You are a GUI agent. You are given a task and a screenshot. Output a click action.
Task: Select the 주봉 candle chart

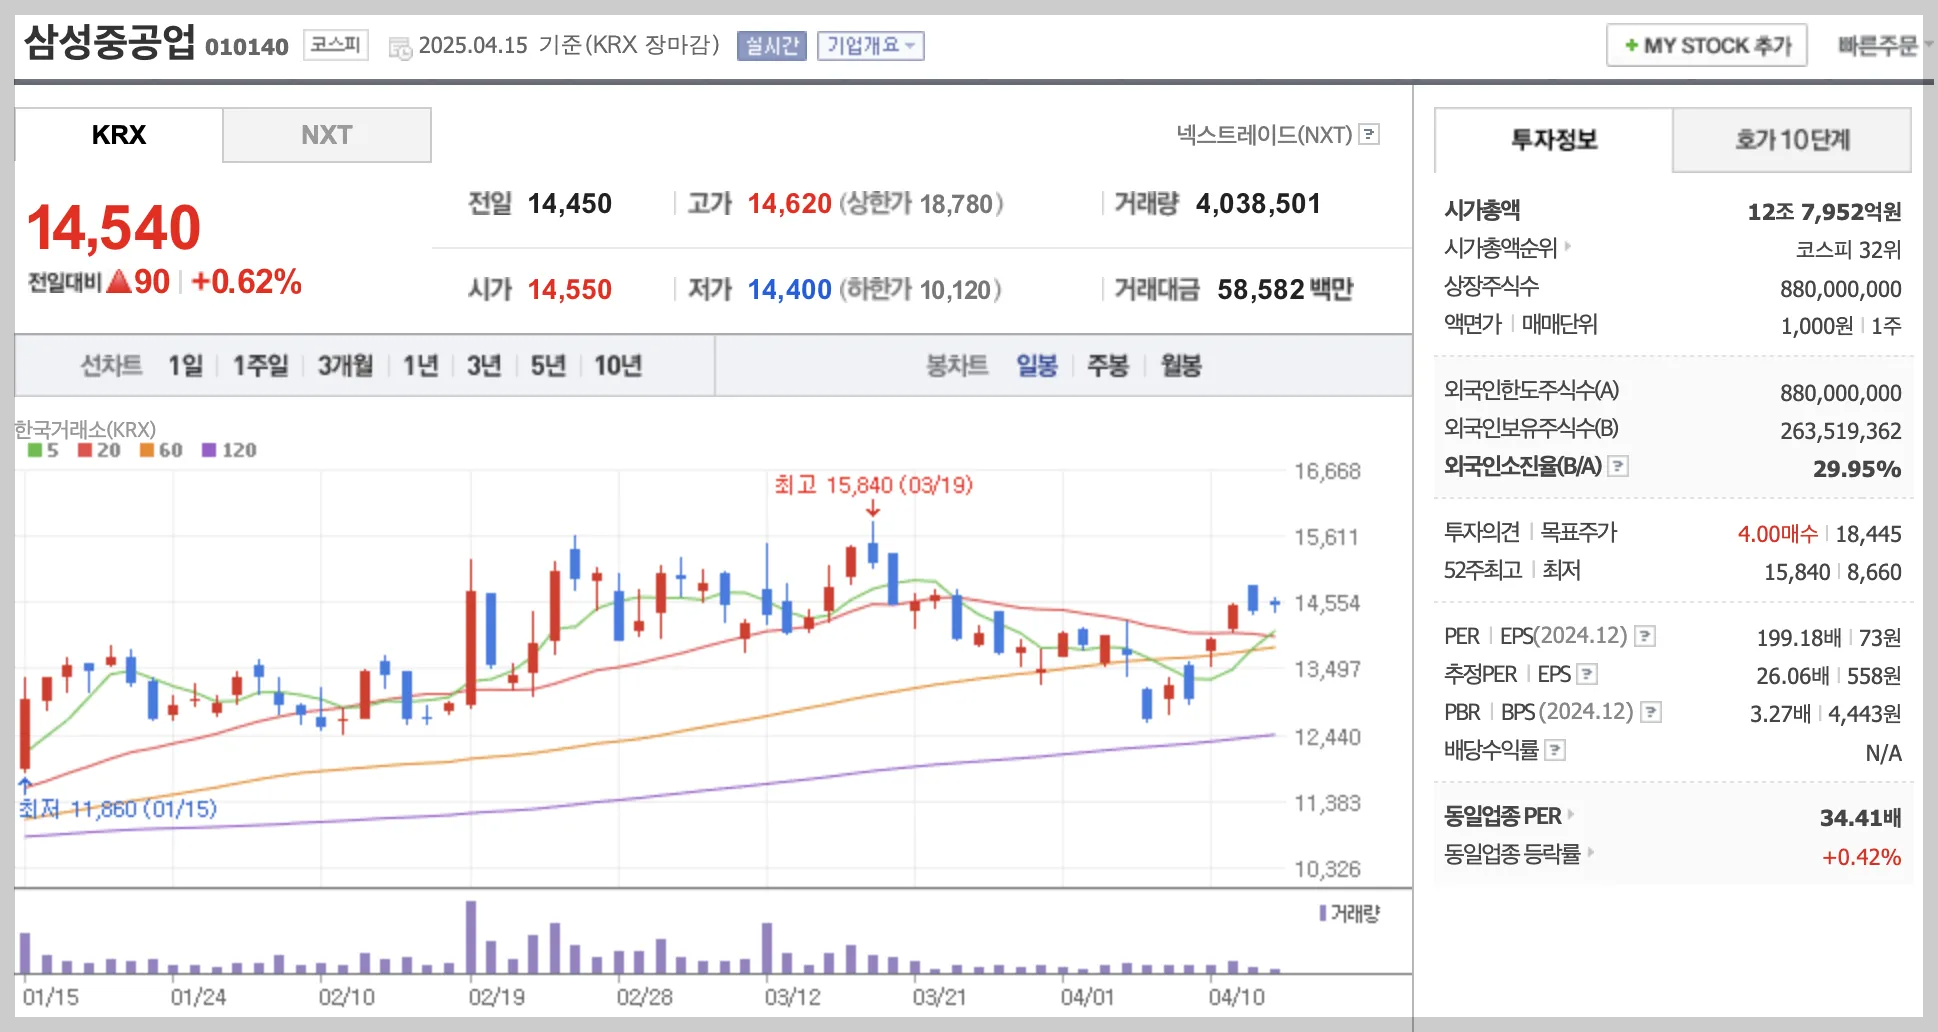[1108, 366]
